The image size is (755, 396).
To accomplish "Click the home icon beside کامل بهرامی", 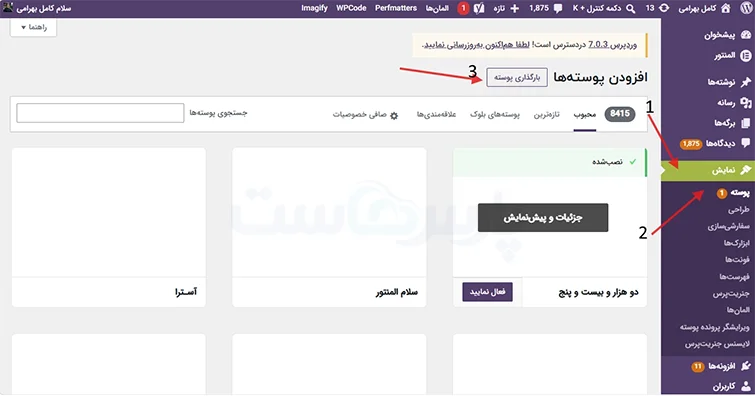I will [726, 8].
